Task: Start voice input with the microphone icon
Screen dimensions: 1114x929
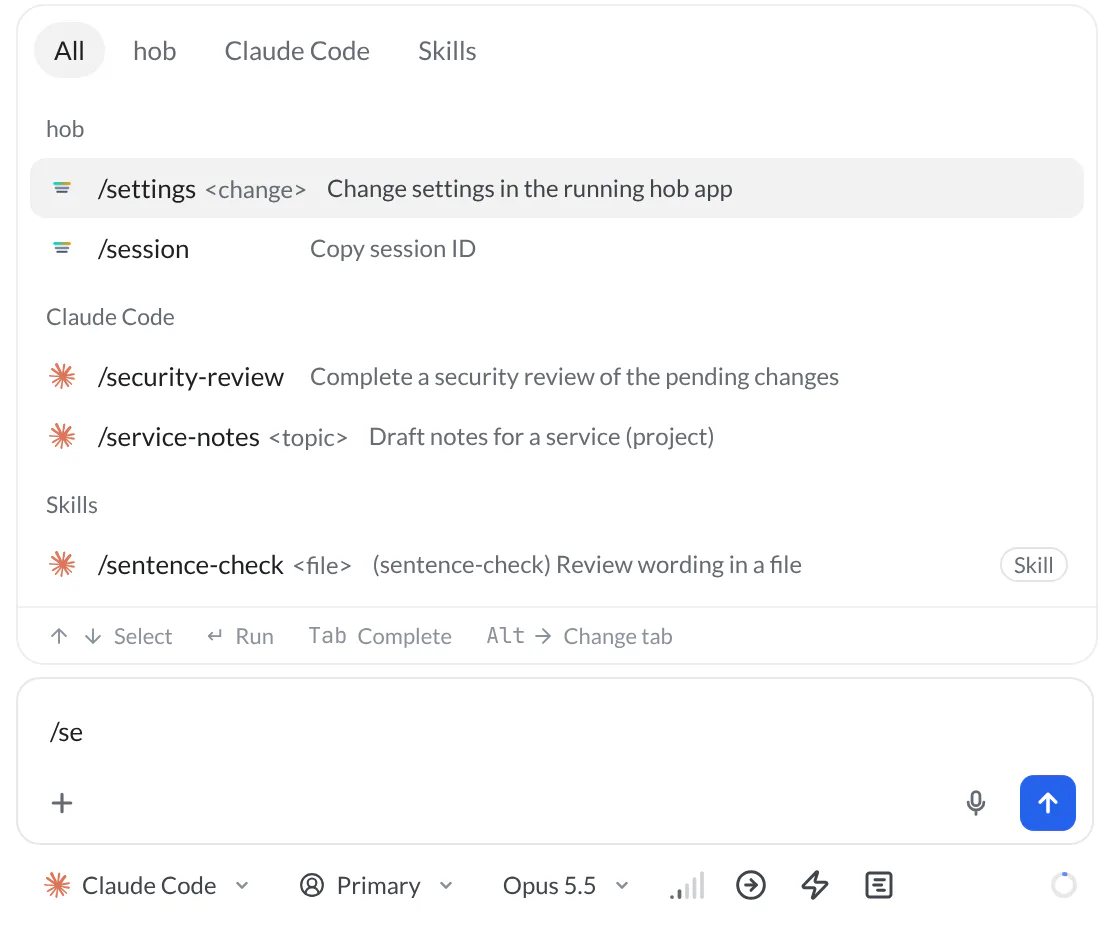Action: point(975,803)
